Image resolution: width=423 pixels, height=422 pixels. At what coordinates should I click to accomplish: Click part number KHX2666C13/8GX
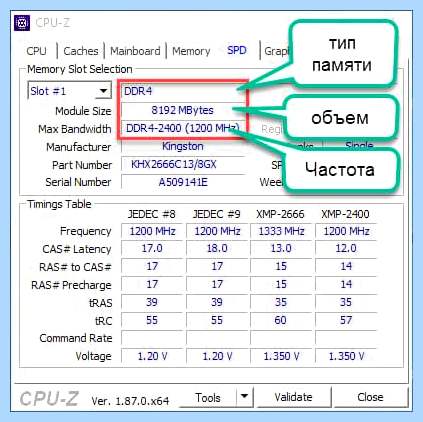174,164
